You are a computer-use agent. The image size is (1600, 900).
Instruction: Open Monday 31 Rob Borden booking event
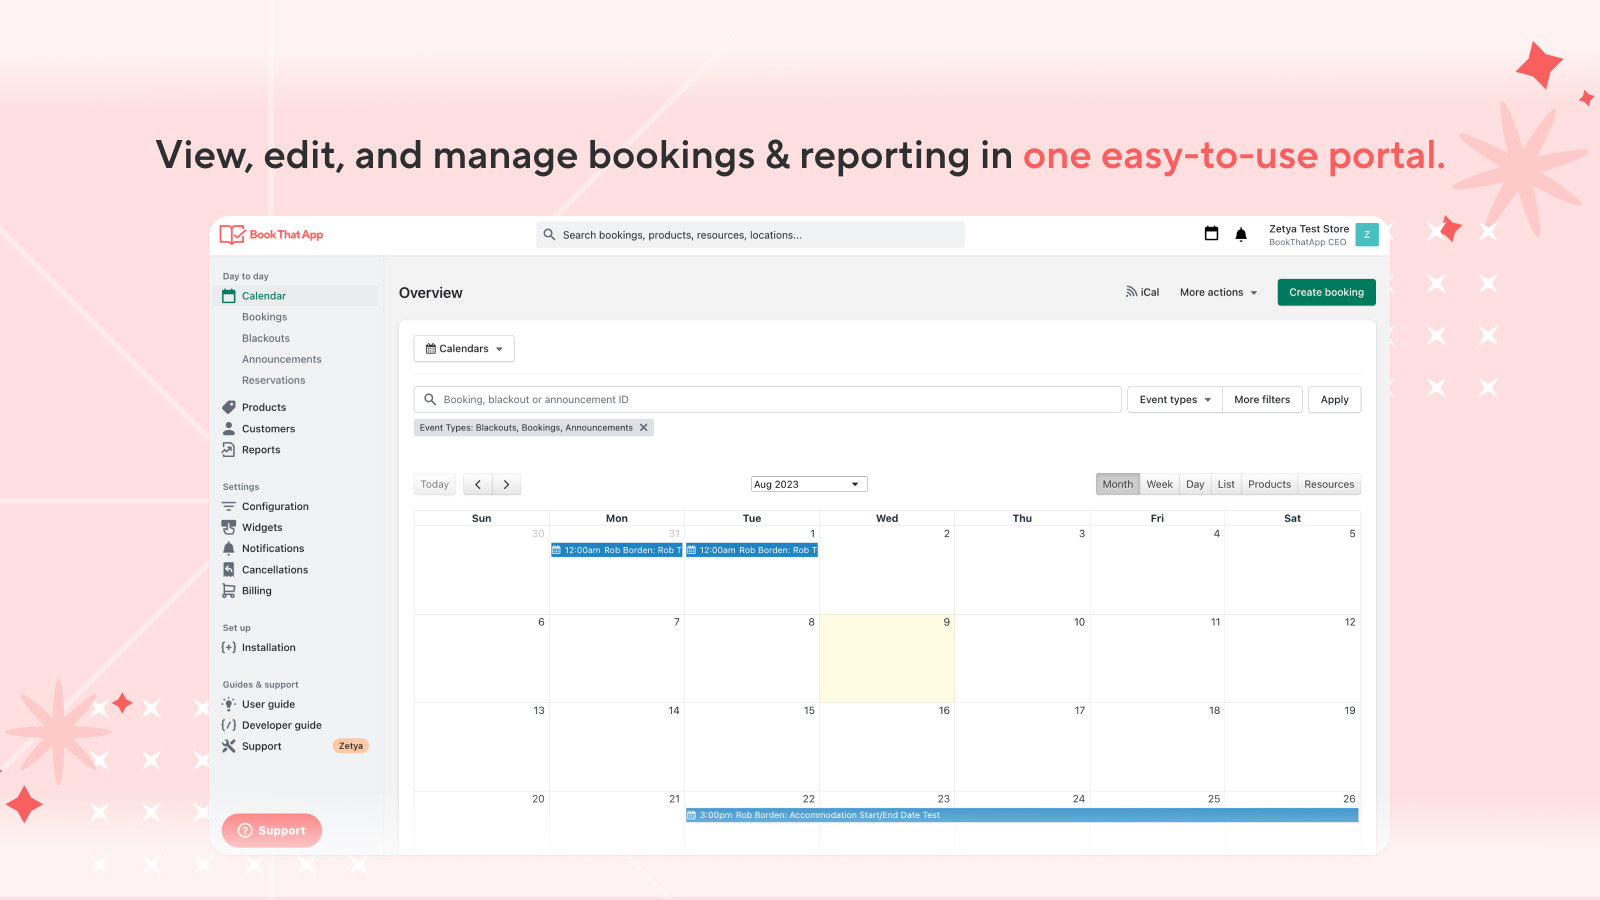tap(616, 550)
